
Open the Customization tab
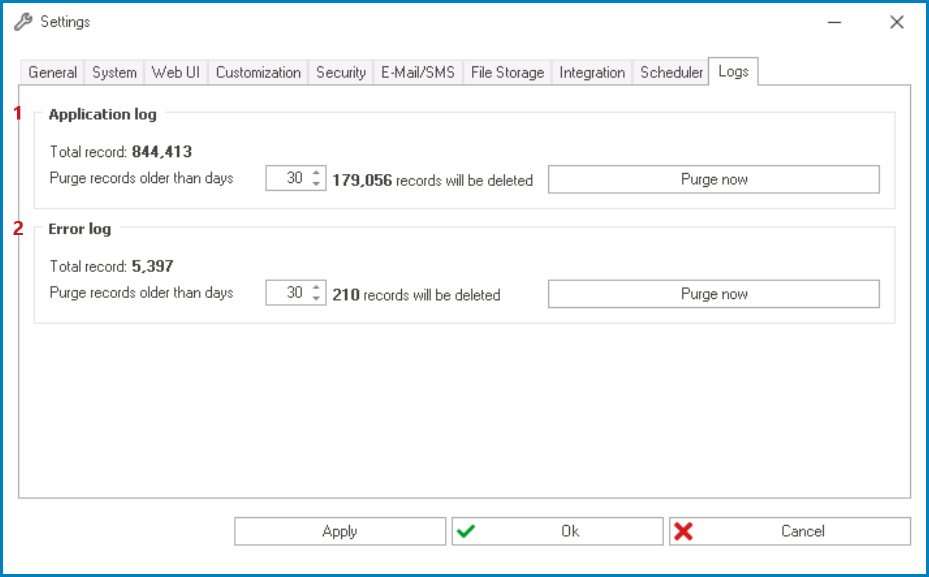pyautogui.click(x=257, y=72)
